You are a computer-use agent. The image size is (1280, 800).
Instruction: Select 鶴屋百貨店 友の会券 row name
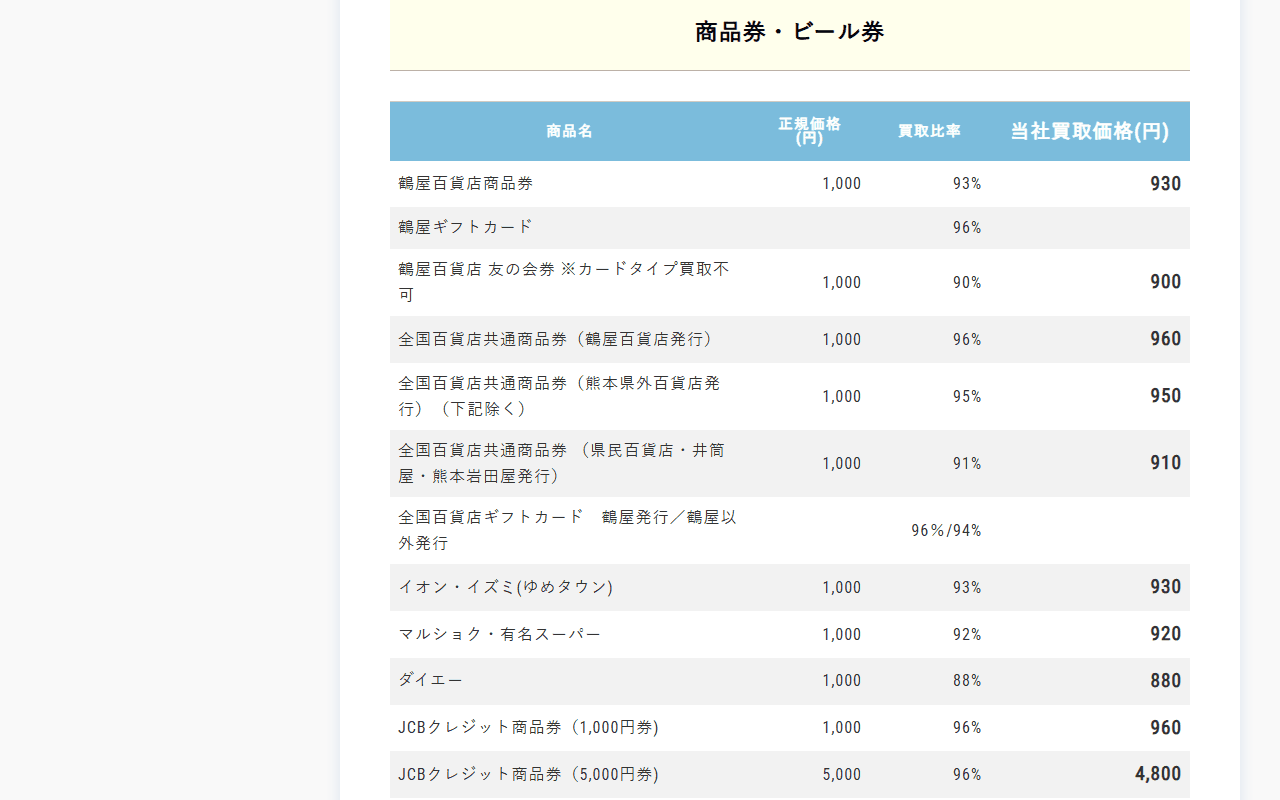(564, 282)
